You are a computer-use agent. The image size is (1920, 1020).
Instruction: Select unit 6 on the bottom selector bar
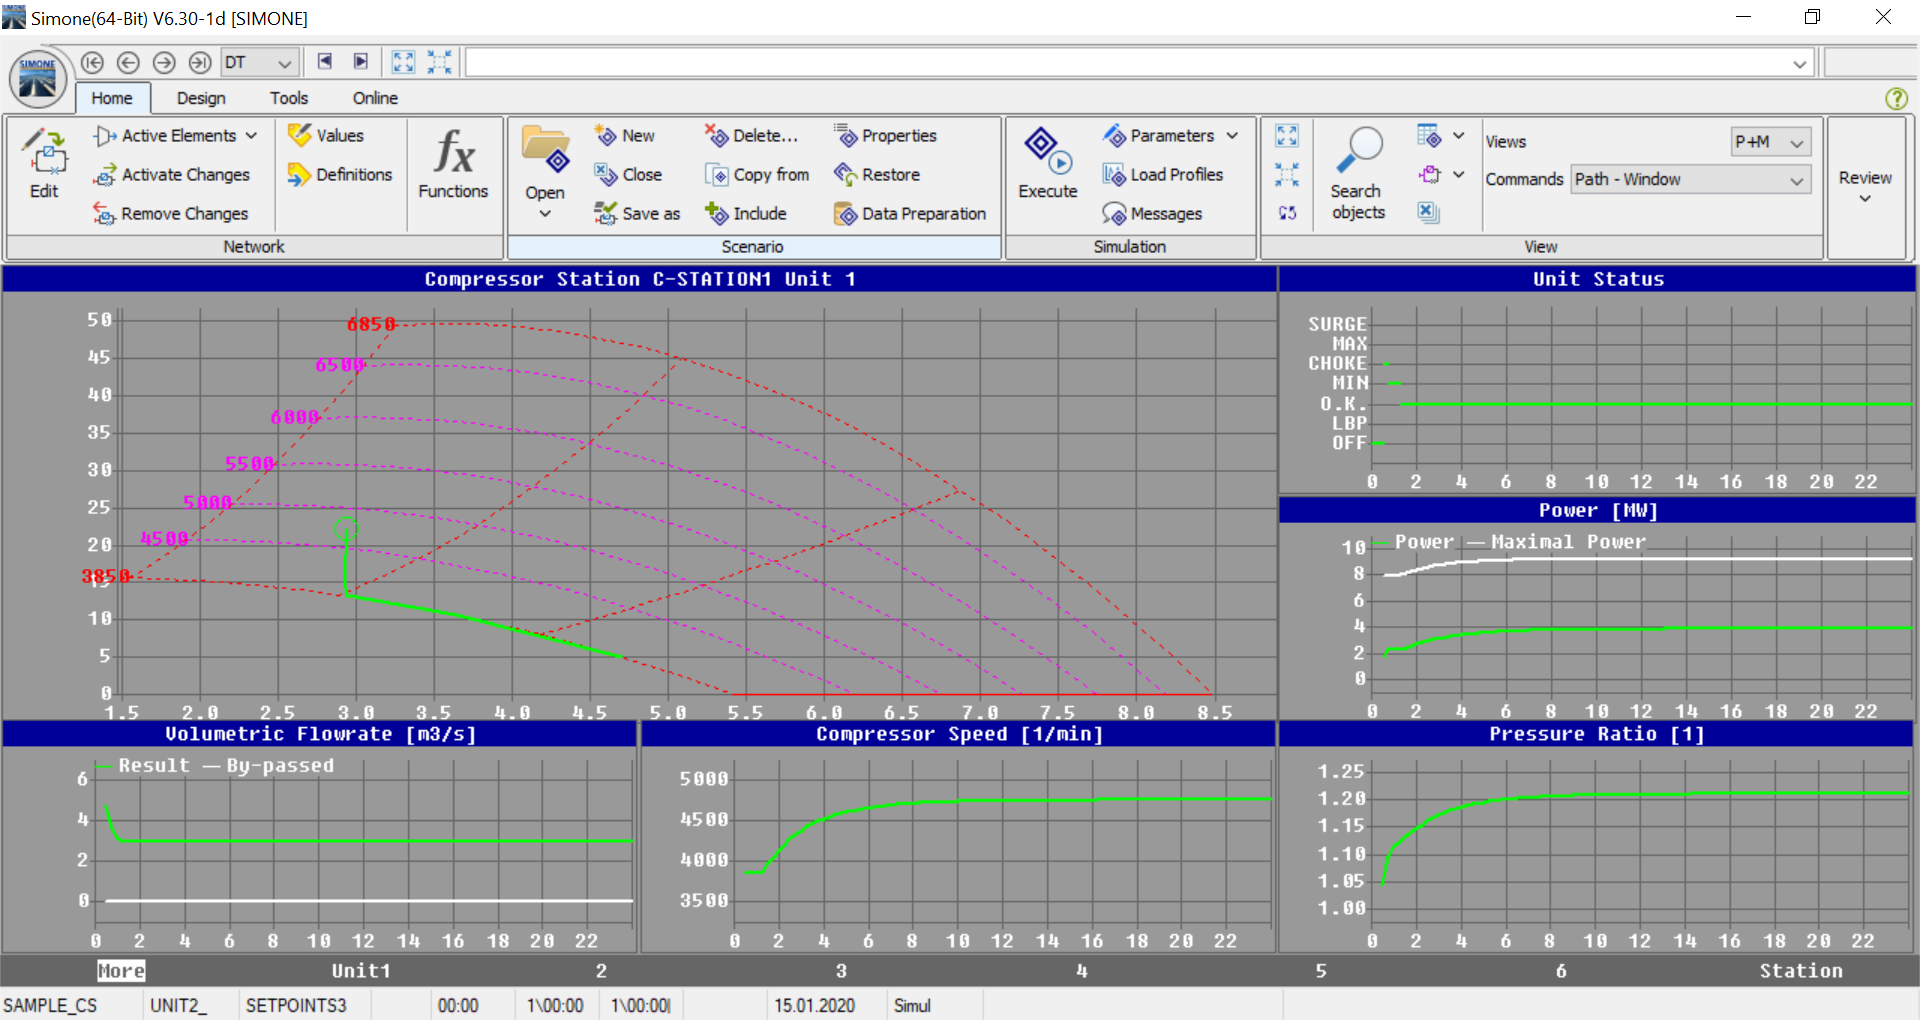[1561, 971]
